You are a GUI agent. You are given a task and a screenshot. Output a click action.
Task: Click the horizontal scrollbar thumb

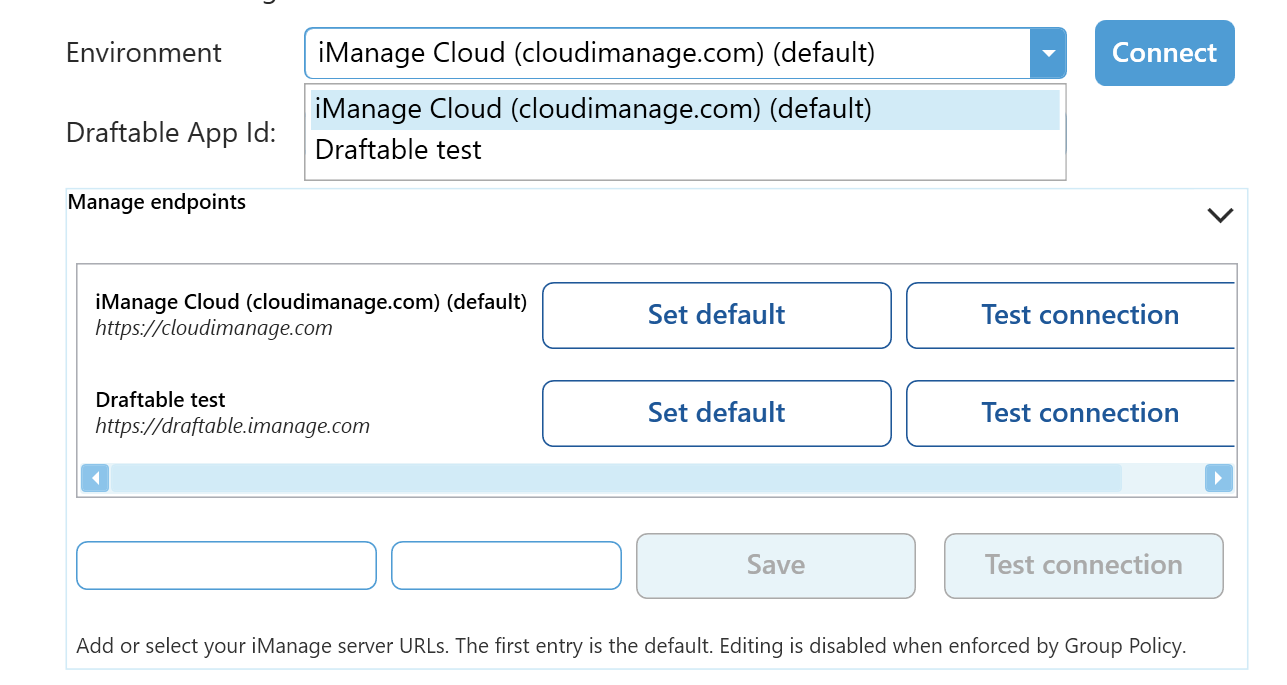[615, 478]
